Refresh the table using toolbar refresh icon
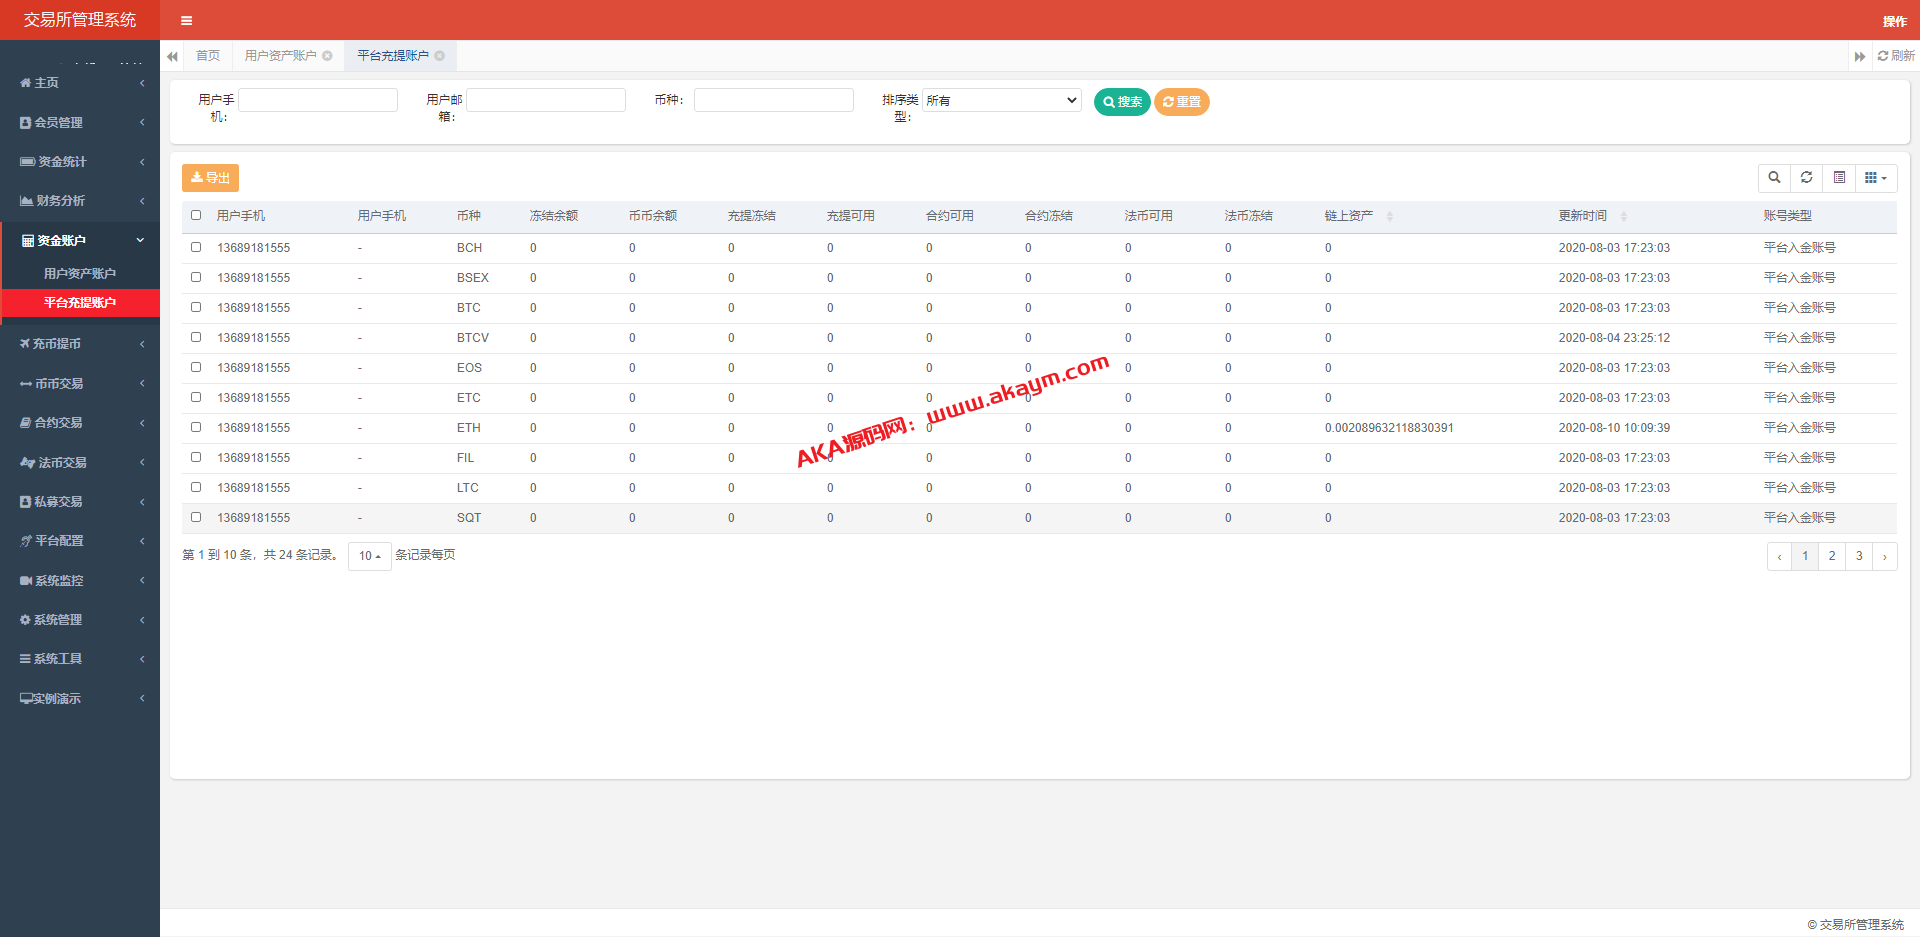Screen dimensions: 1920x937 (1806, 178)
